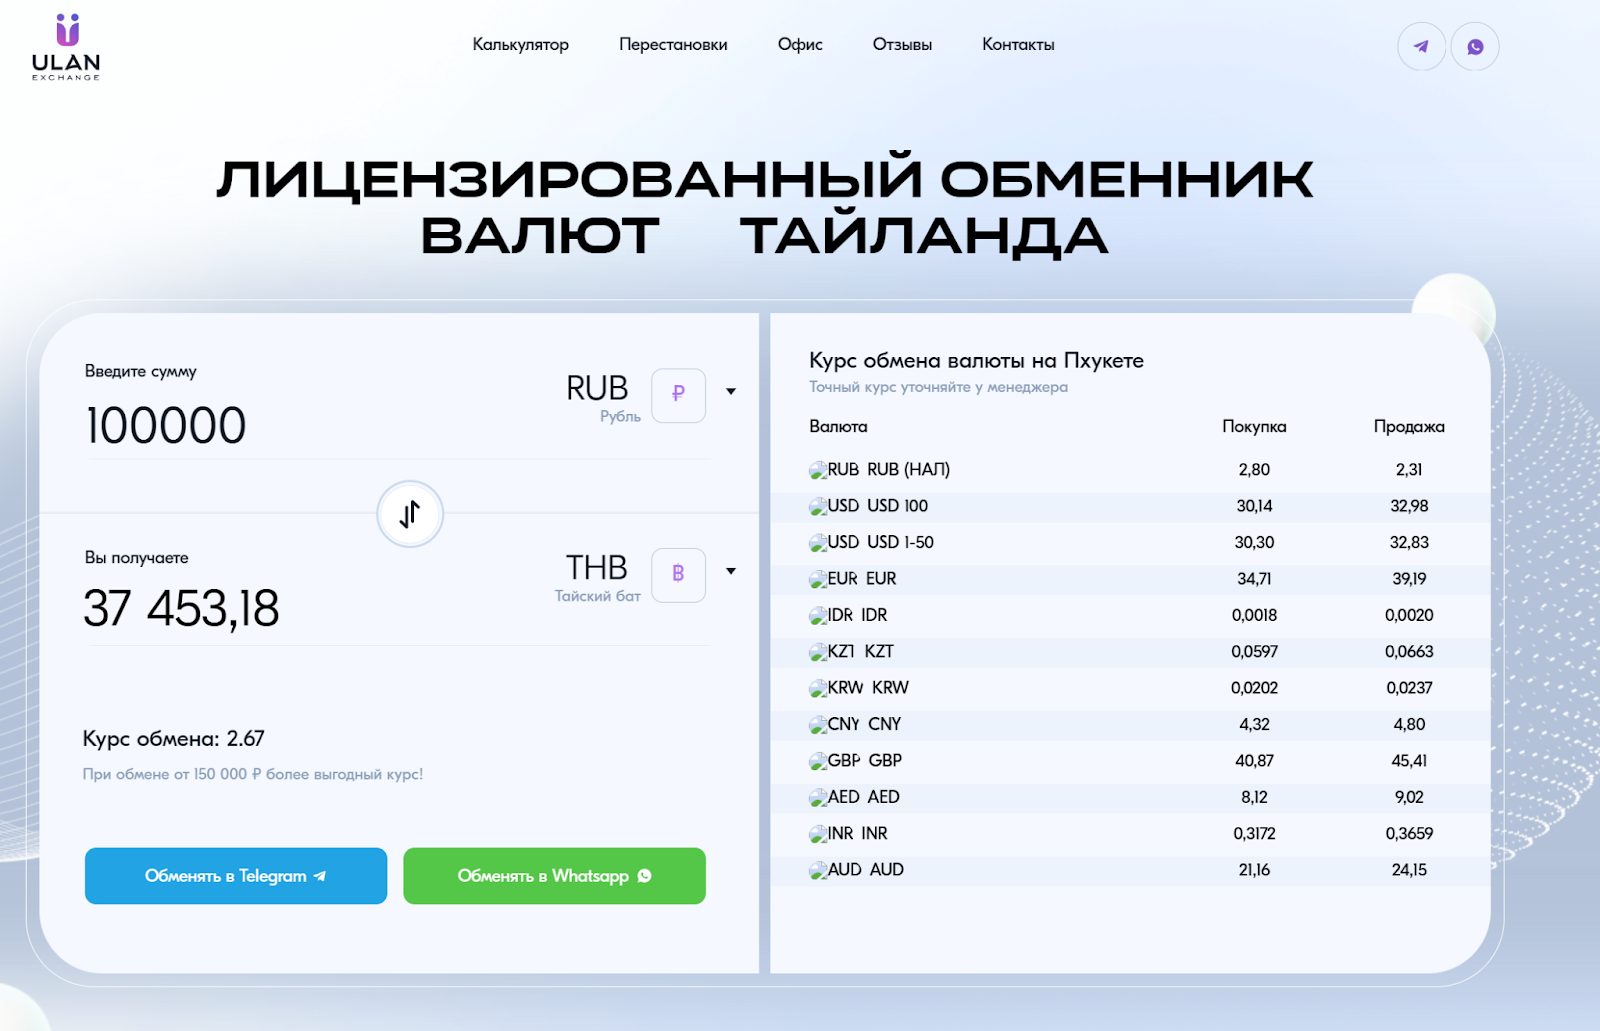Open the Калькулятор menu item
The image size is (1600, 1031).
520,45
